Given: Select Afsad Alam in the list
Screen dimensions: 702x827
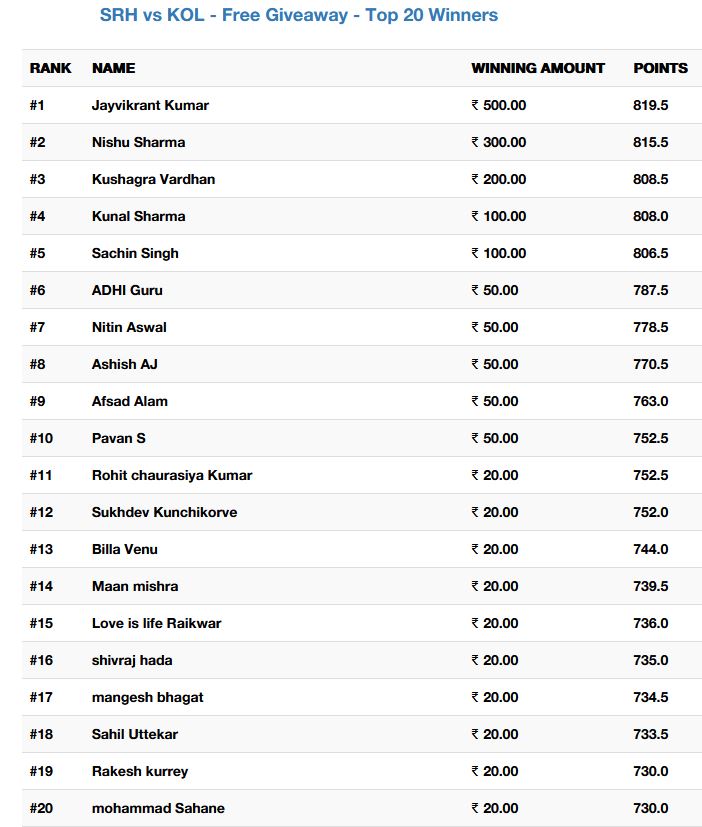Looking at the screenshot, I should 130,401.
